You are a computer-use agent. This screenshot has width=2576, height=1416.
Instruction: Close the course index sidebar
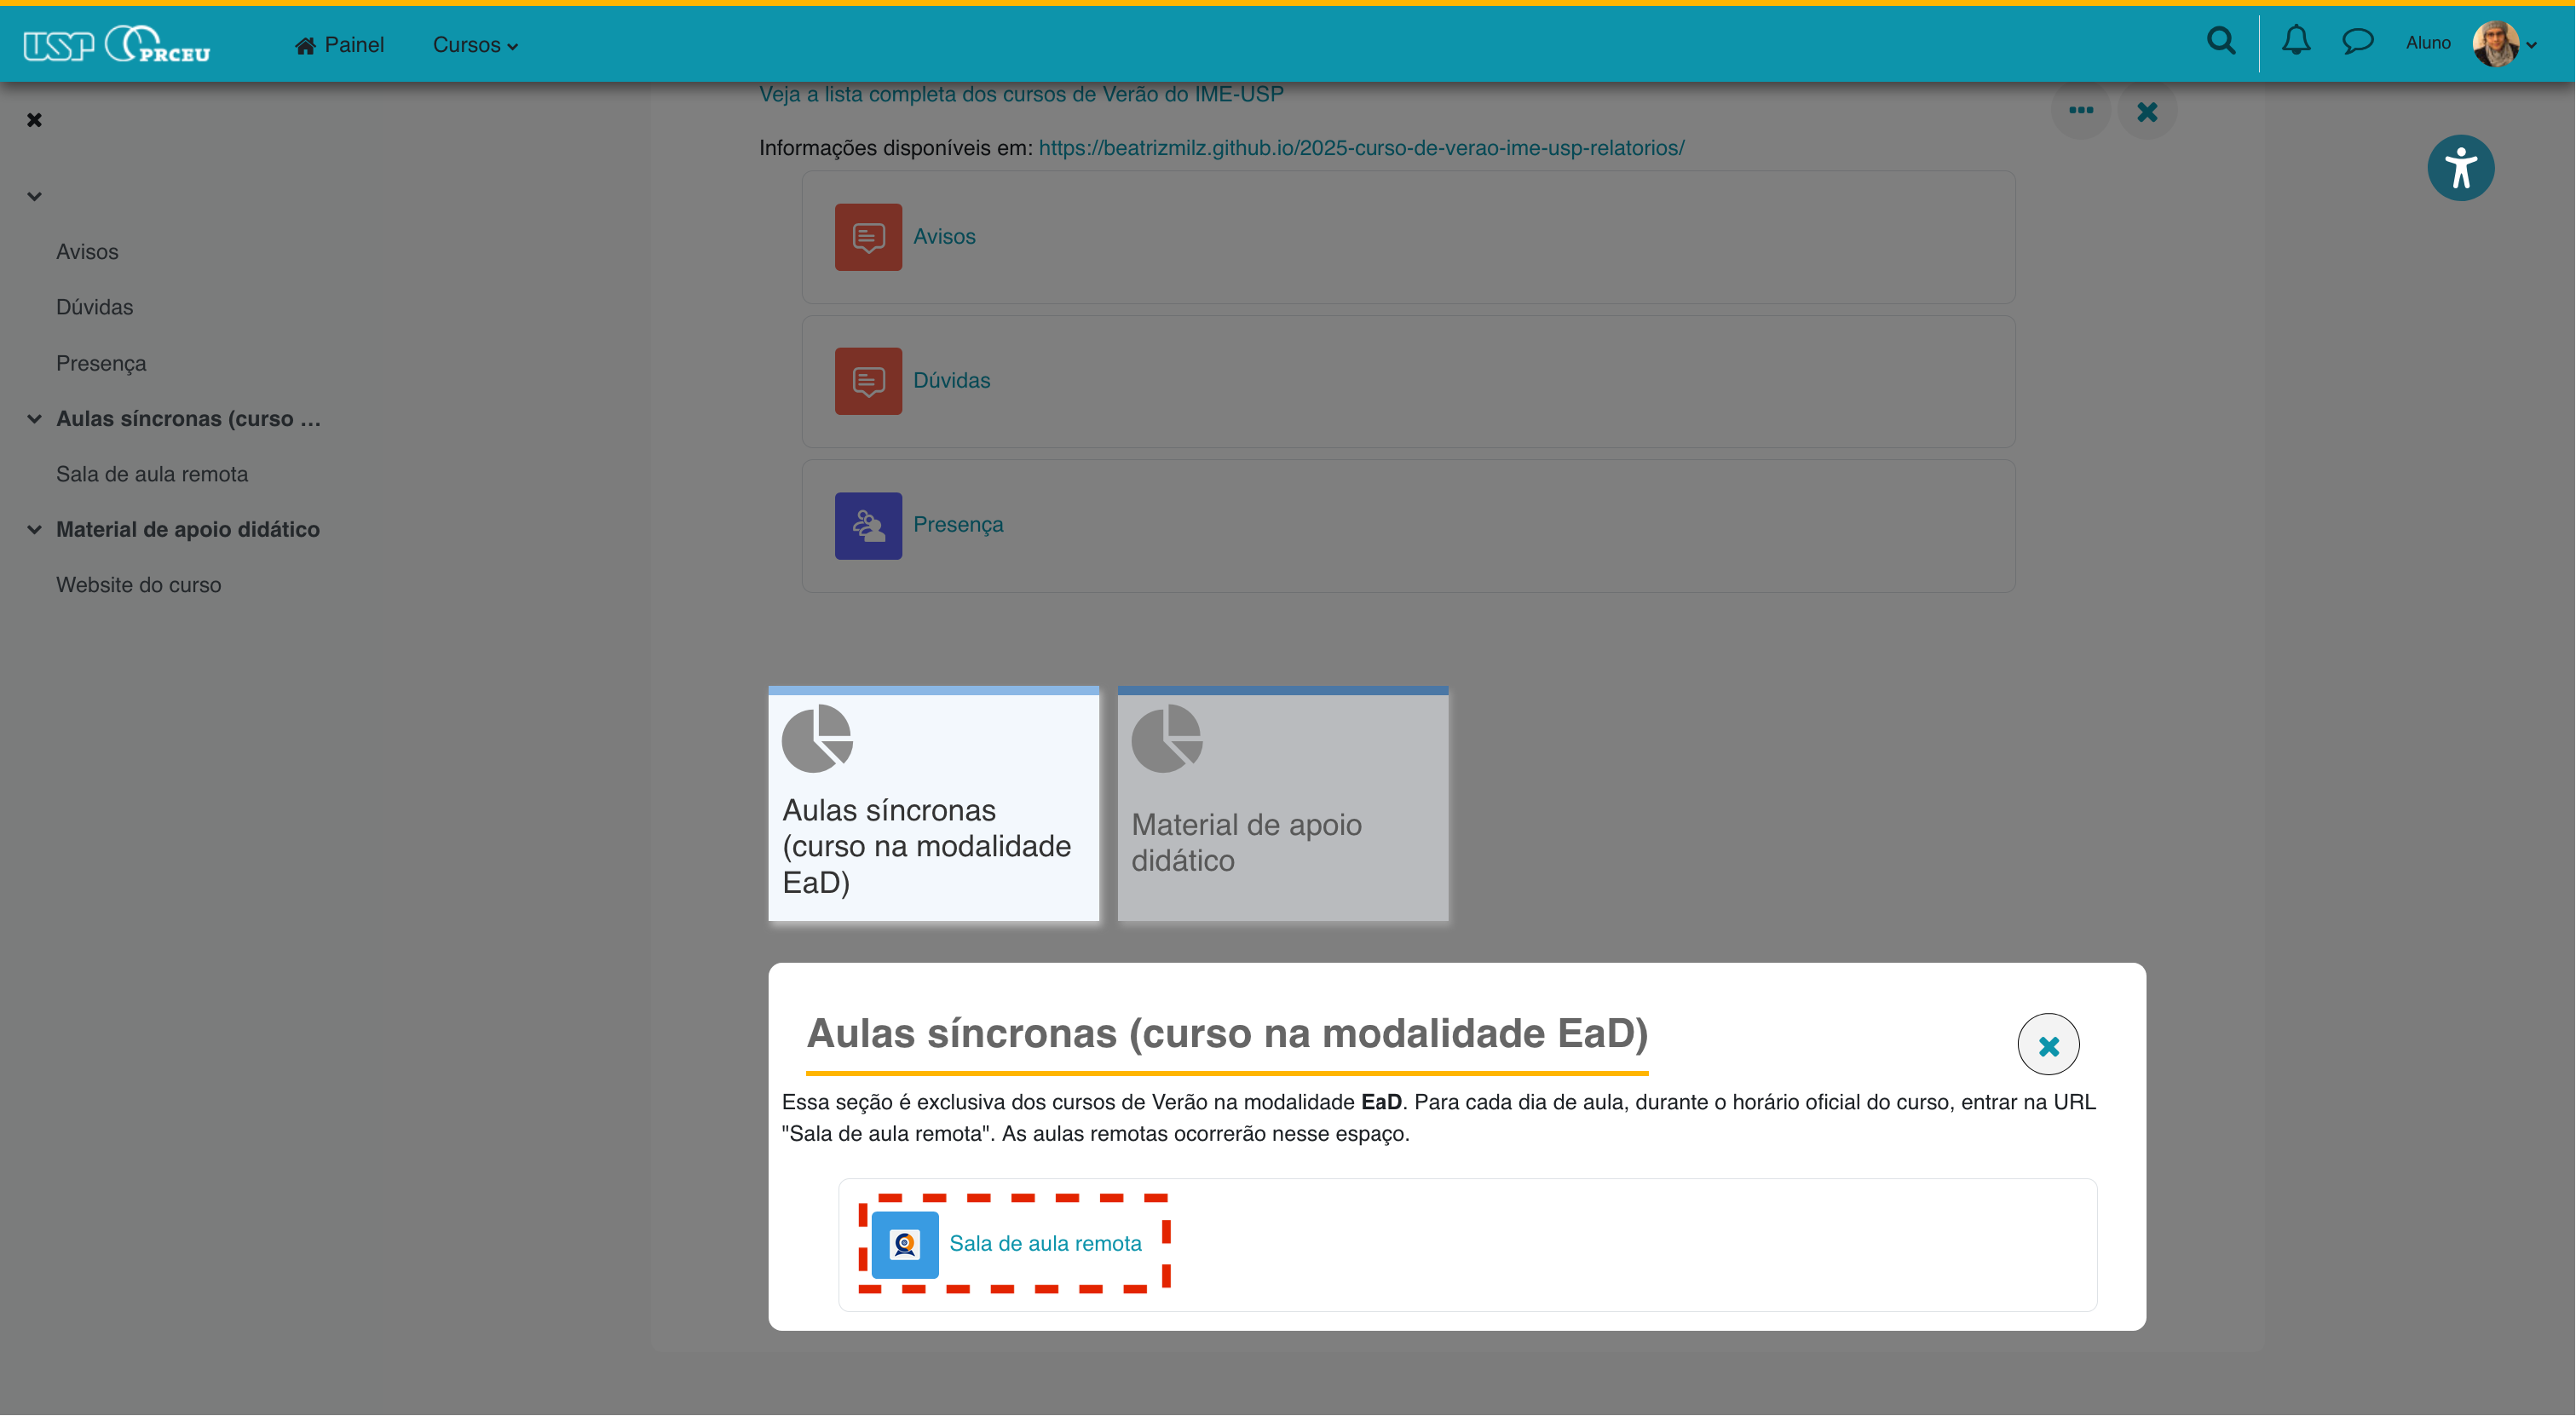click(34, 120)
